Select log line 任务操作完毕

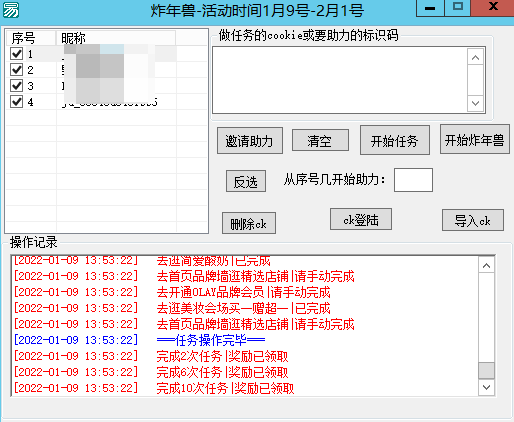coord(211,340)
